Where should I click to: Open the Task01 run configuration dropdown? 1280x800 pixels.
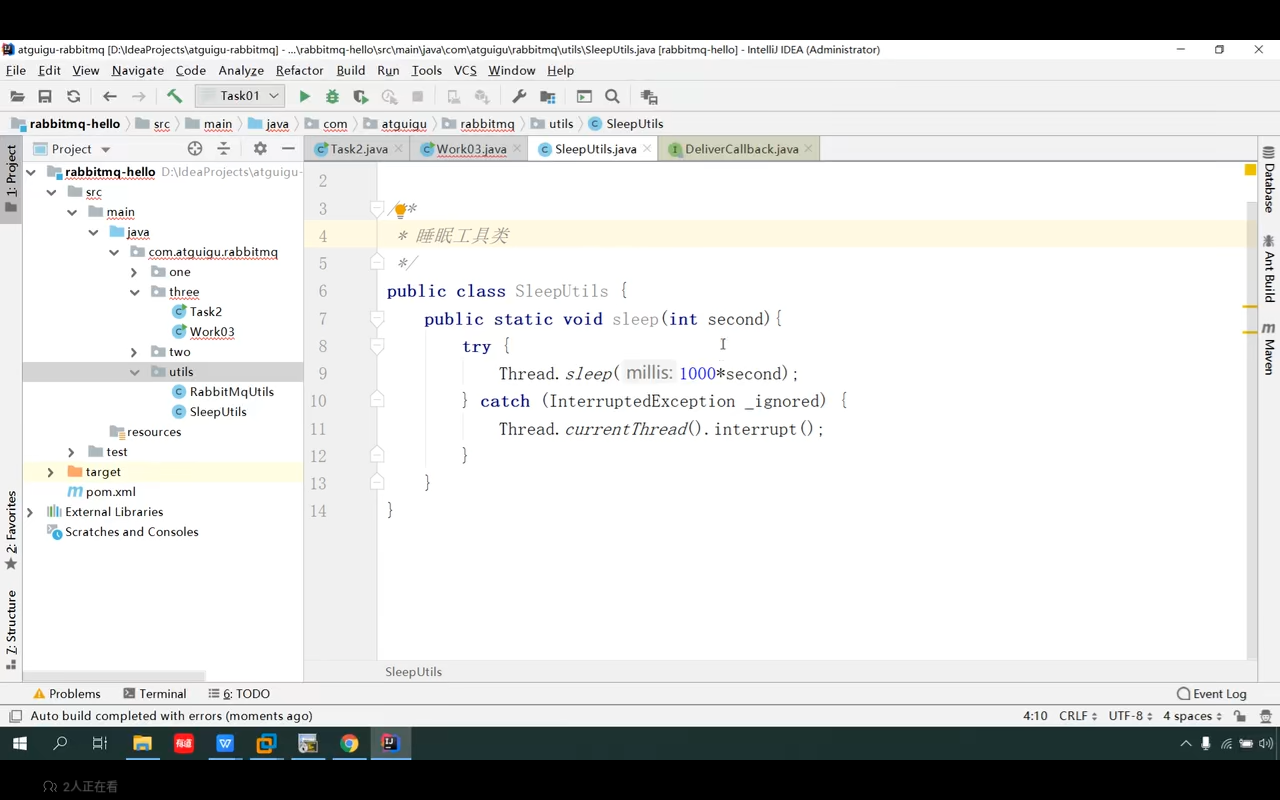[240, 96]
